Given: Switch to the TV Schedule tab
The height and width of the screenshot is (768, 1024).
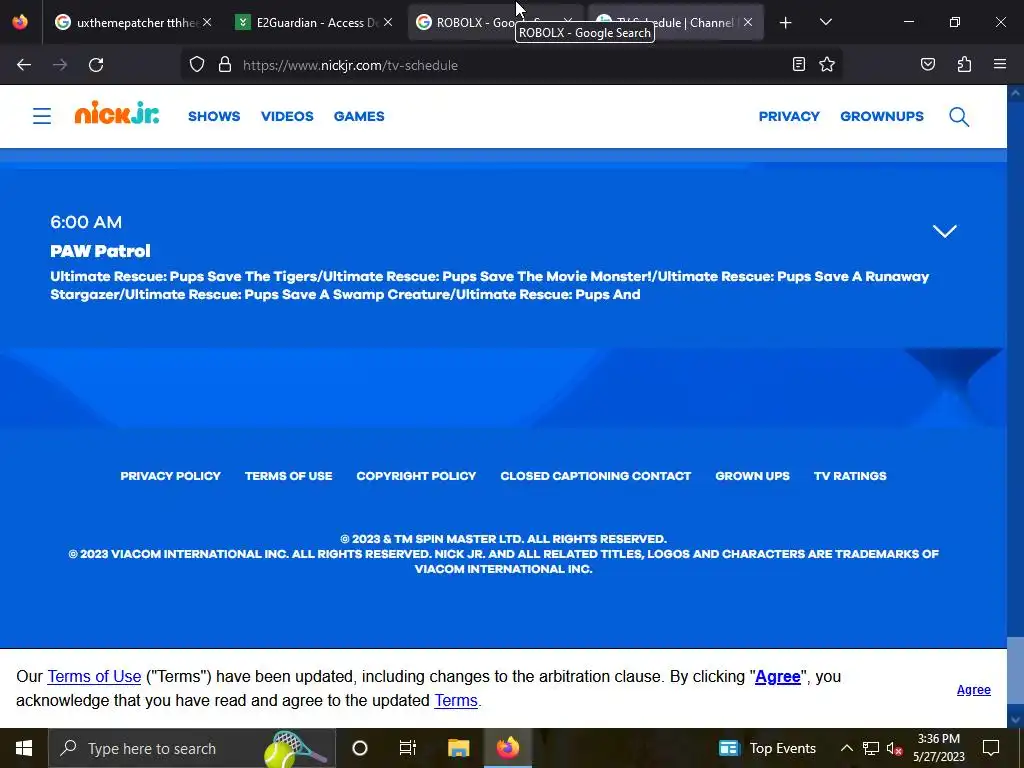Looking at the screenshot, I should pyautogui.click(x=675, y=22).
